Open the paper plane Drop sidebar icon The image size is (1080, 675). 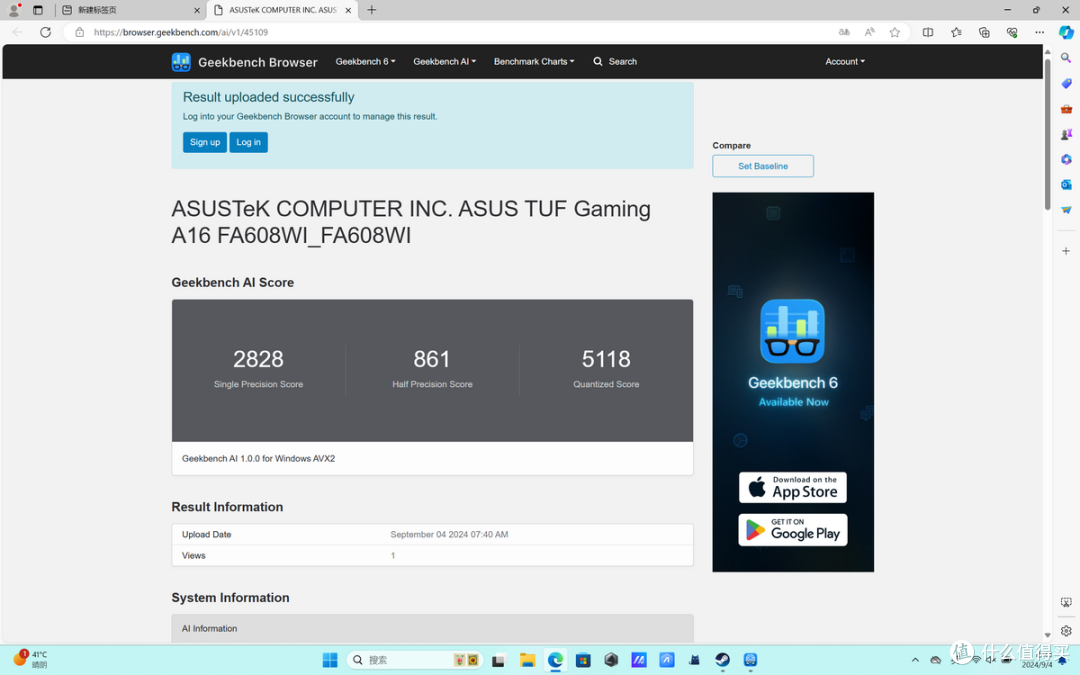(1066, 209)
